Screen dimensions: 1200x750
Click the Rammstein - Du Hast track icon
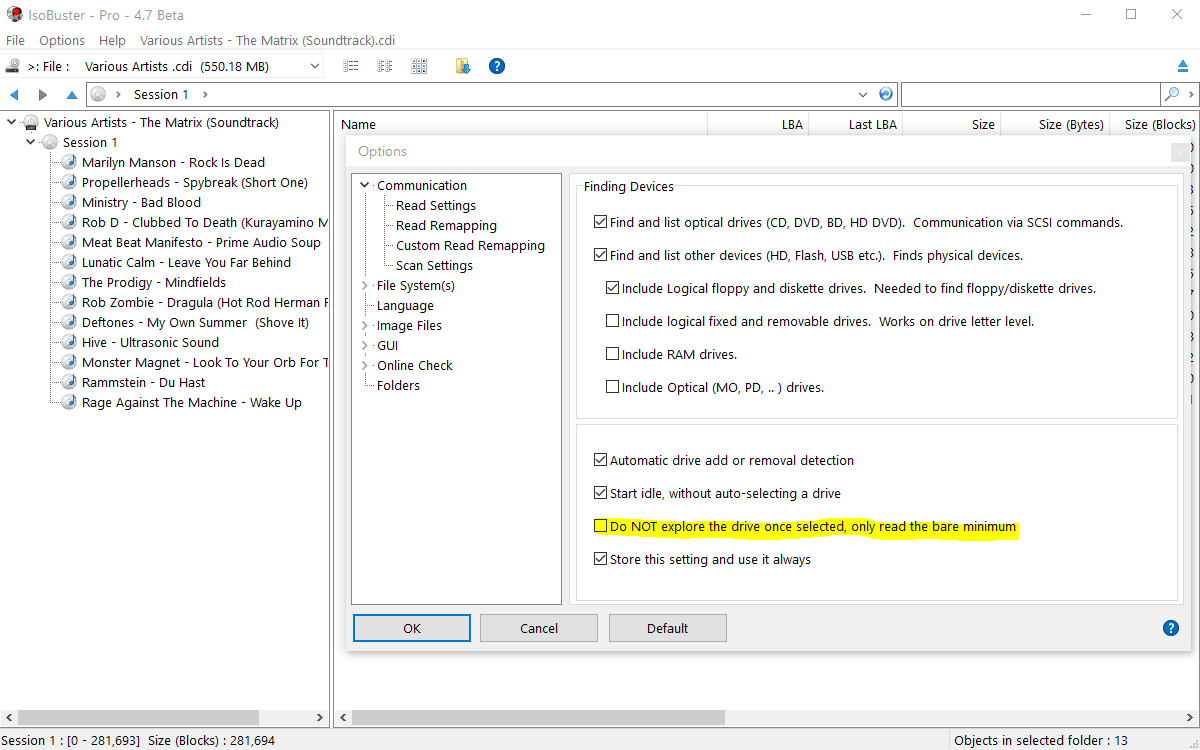click(69, 382)
